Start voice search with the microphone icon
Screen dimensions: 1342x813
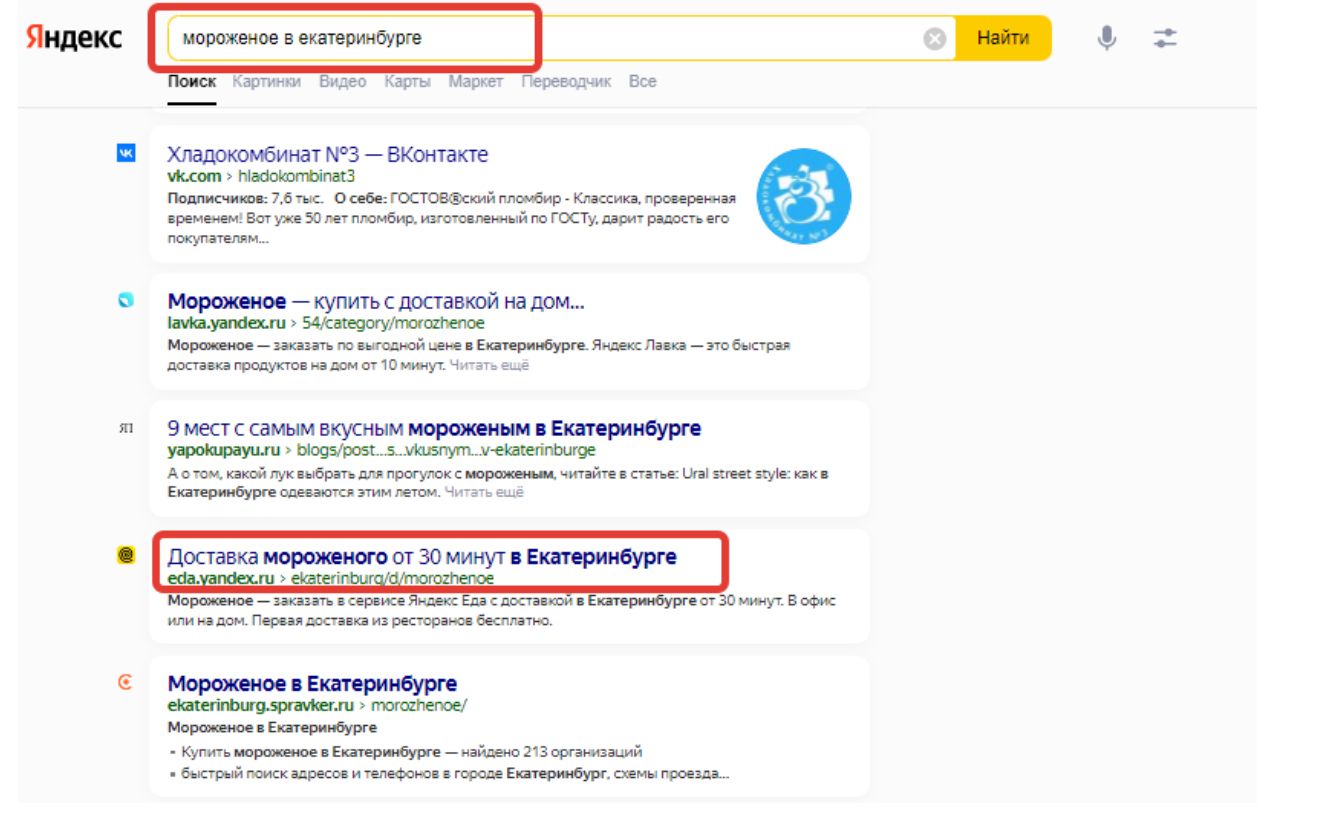point(1106,39)
